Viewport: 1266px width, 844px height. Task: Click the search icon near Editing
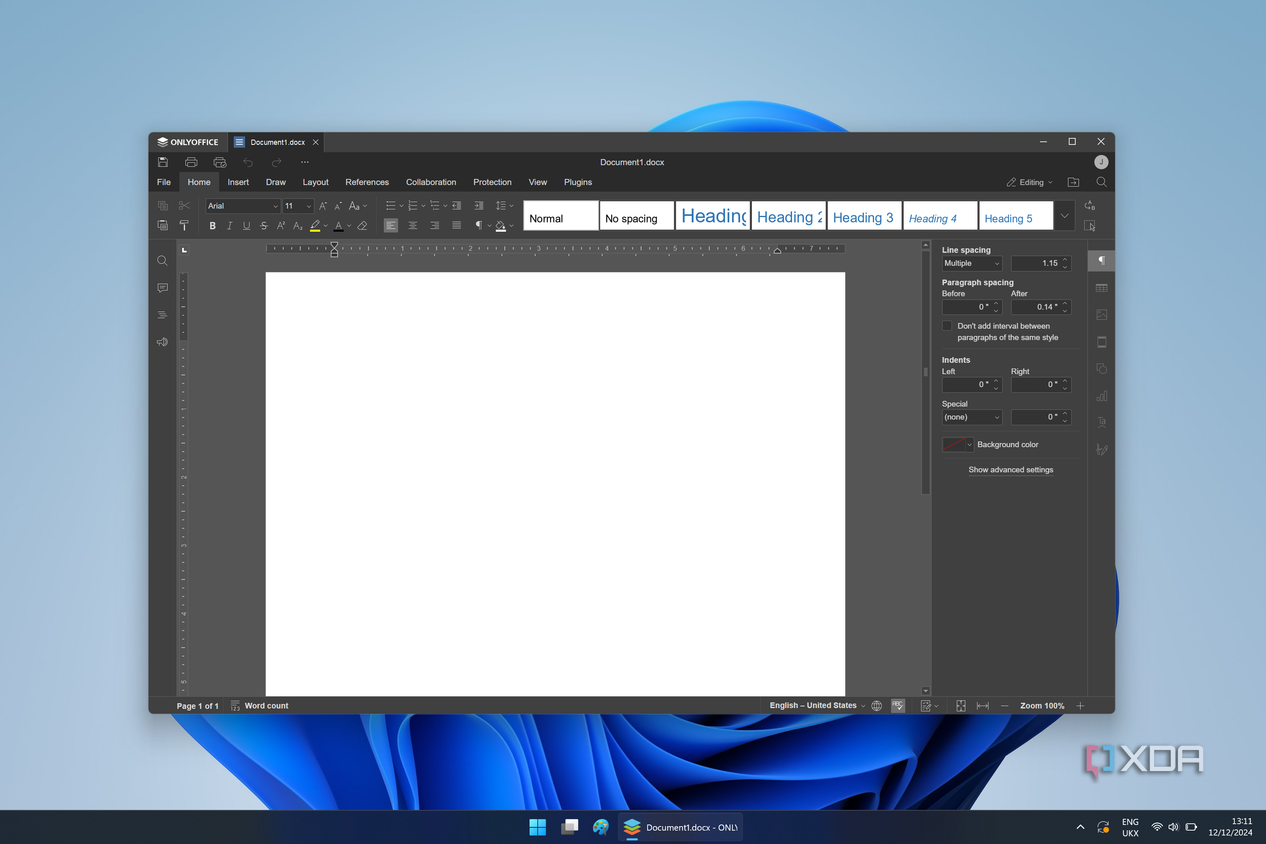coord(1101,182)
